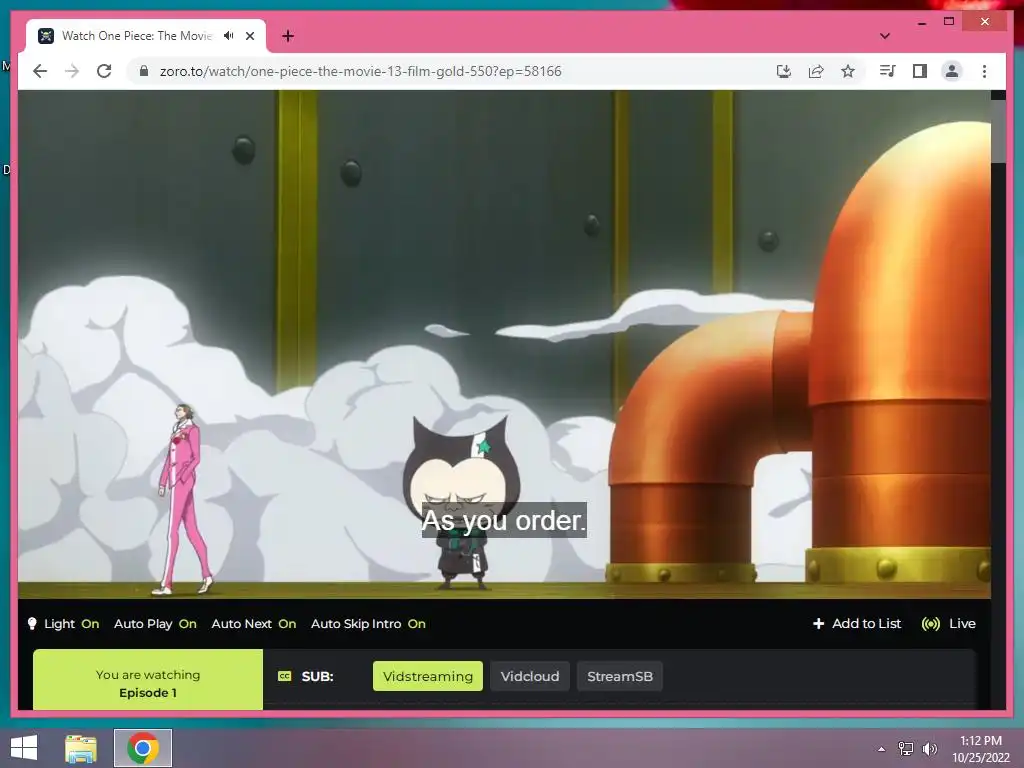Image resolution: width=1024 pixels, height=768 pixels.
Task: Switch to the StreamSB server
Action: pos(620,676)
